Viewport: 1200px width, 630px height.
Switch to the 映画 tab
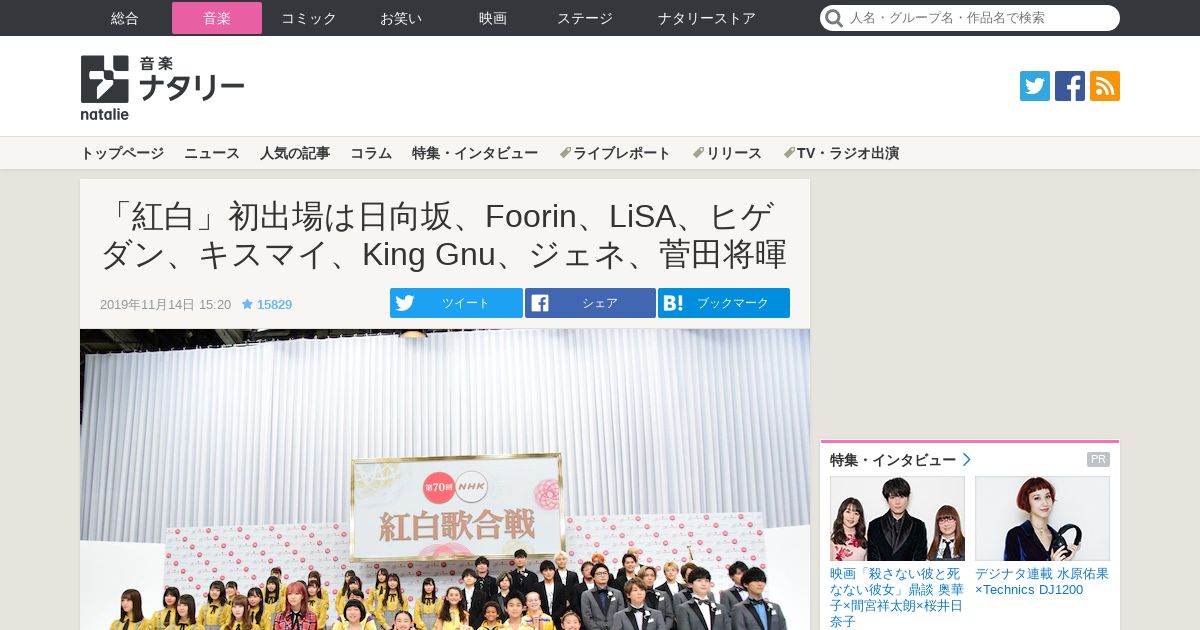[493, 18]
